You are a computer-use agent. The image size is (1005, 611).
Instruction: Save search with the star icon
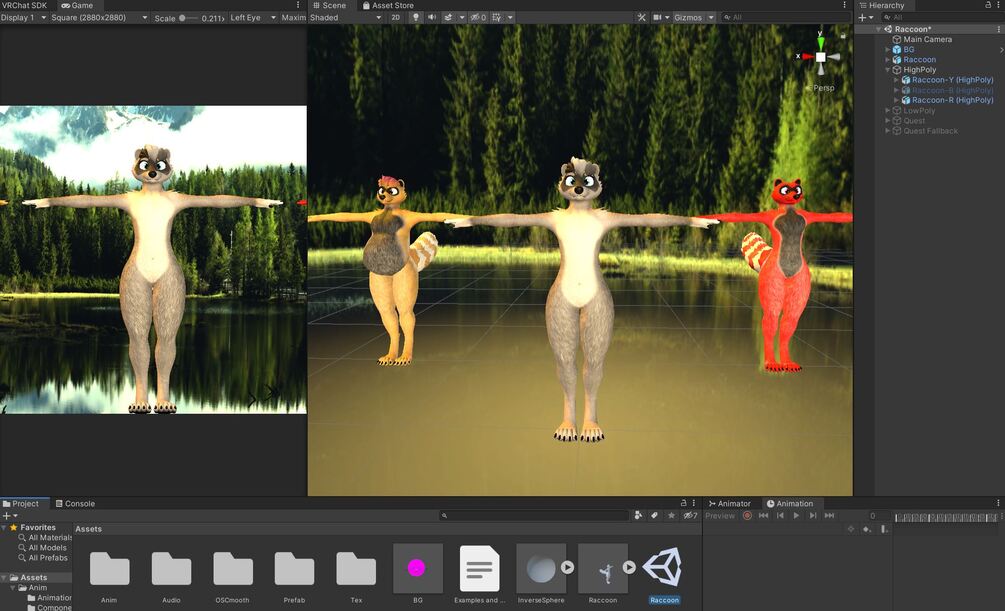(671, 515)
